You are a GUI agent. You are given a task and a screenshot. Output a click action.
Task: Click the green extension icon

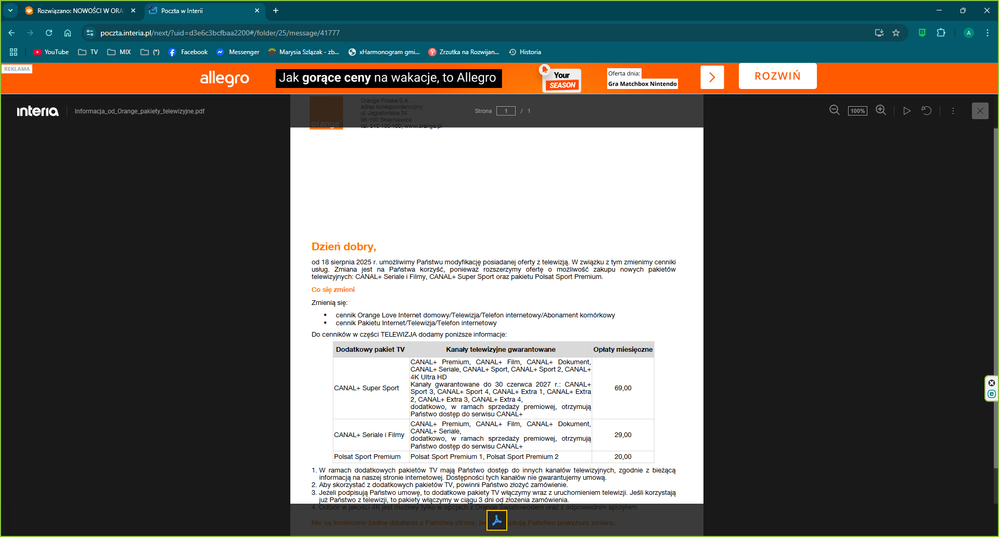[922, 32]
